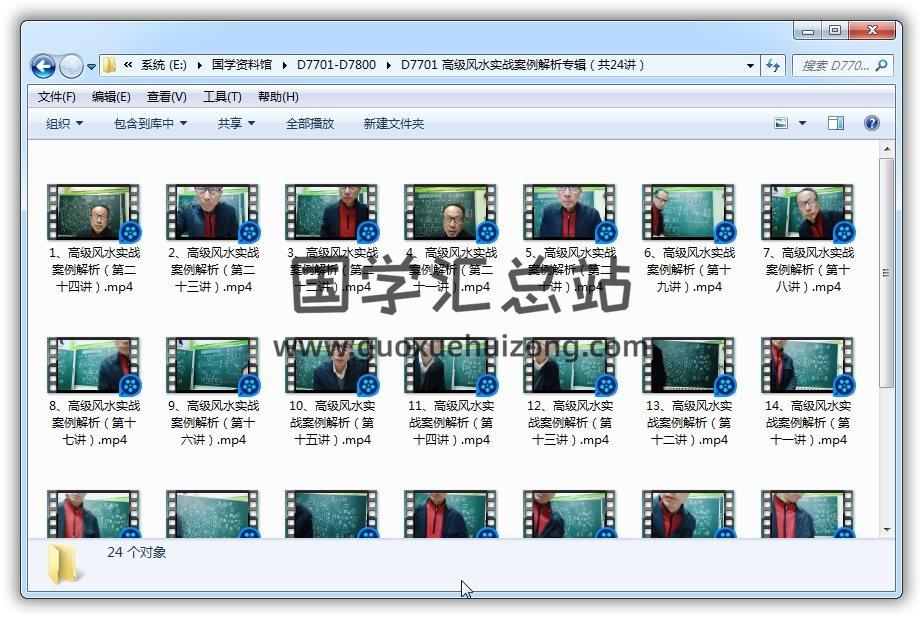Image resolution: width=923 pixels, height=619 pixels.
Task: Click the Back navigation arrow button
Action: coord(43,66)
